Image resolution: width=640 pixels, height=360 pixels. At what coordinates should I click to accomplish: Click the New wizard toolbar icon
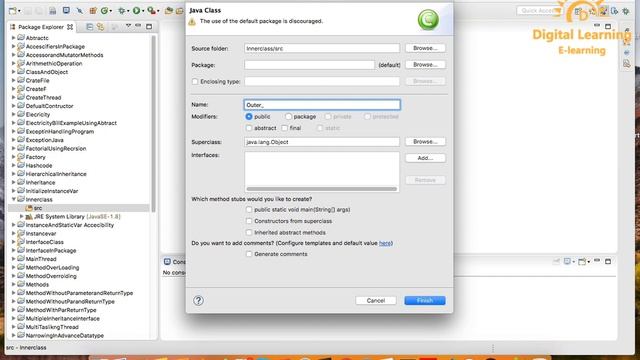(x=12, y=11)
